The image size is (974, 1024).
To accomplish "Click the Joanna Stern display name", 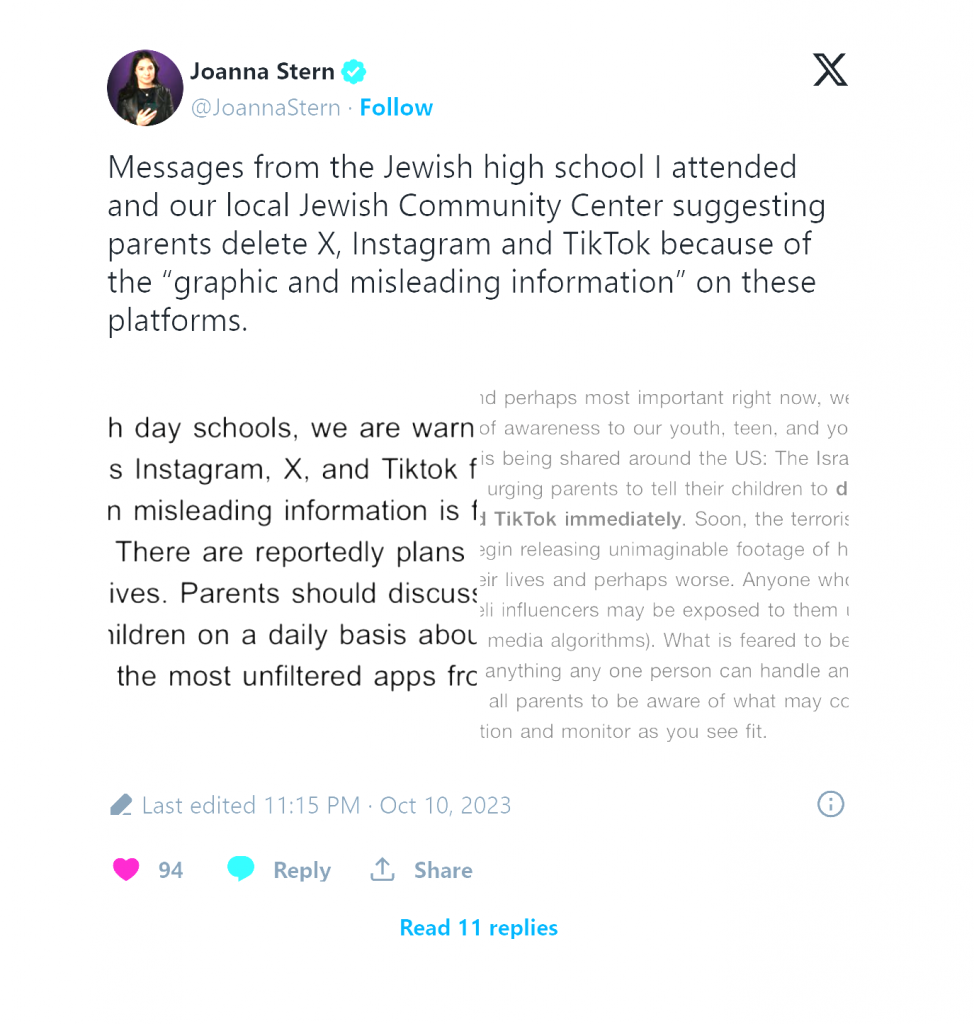I will (262, 71).
